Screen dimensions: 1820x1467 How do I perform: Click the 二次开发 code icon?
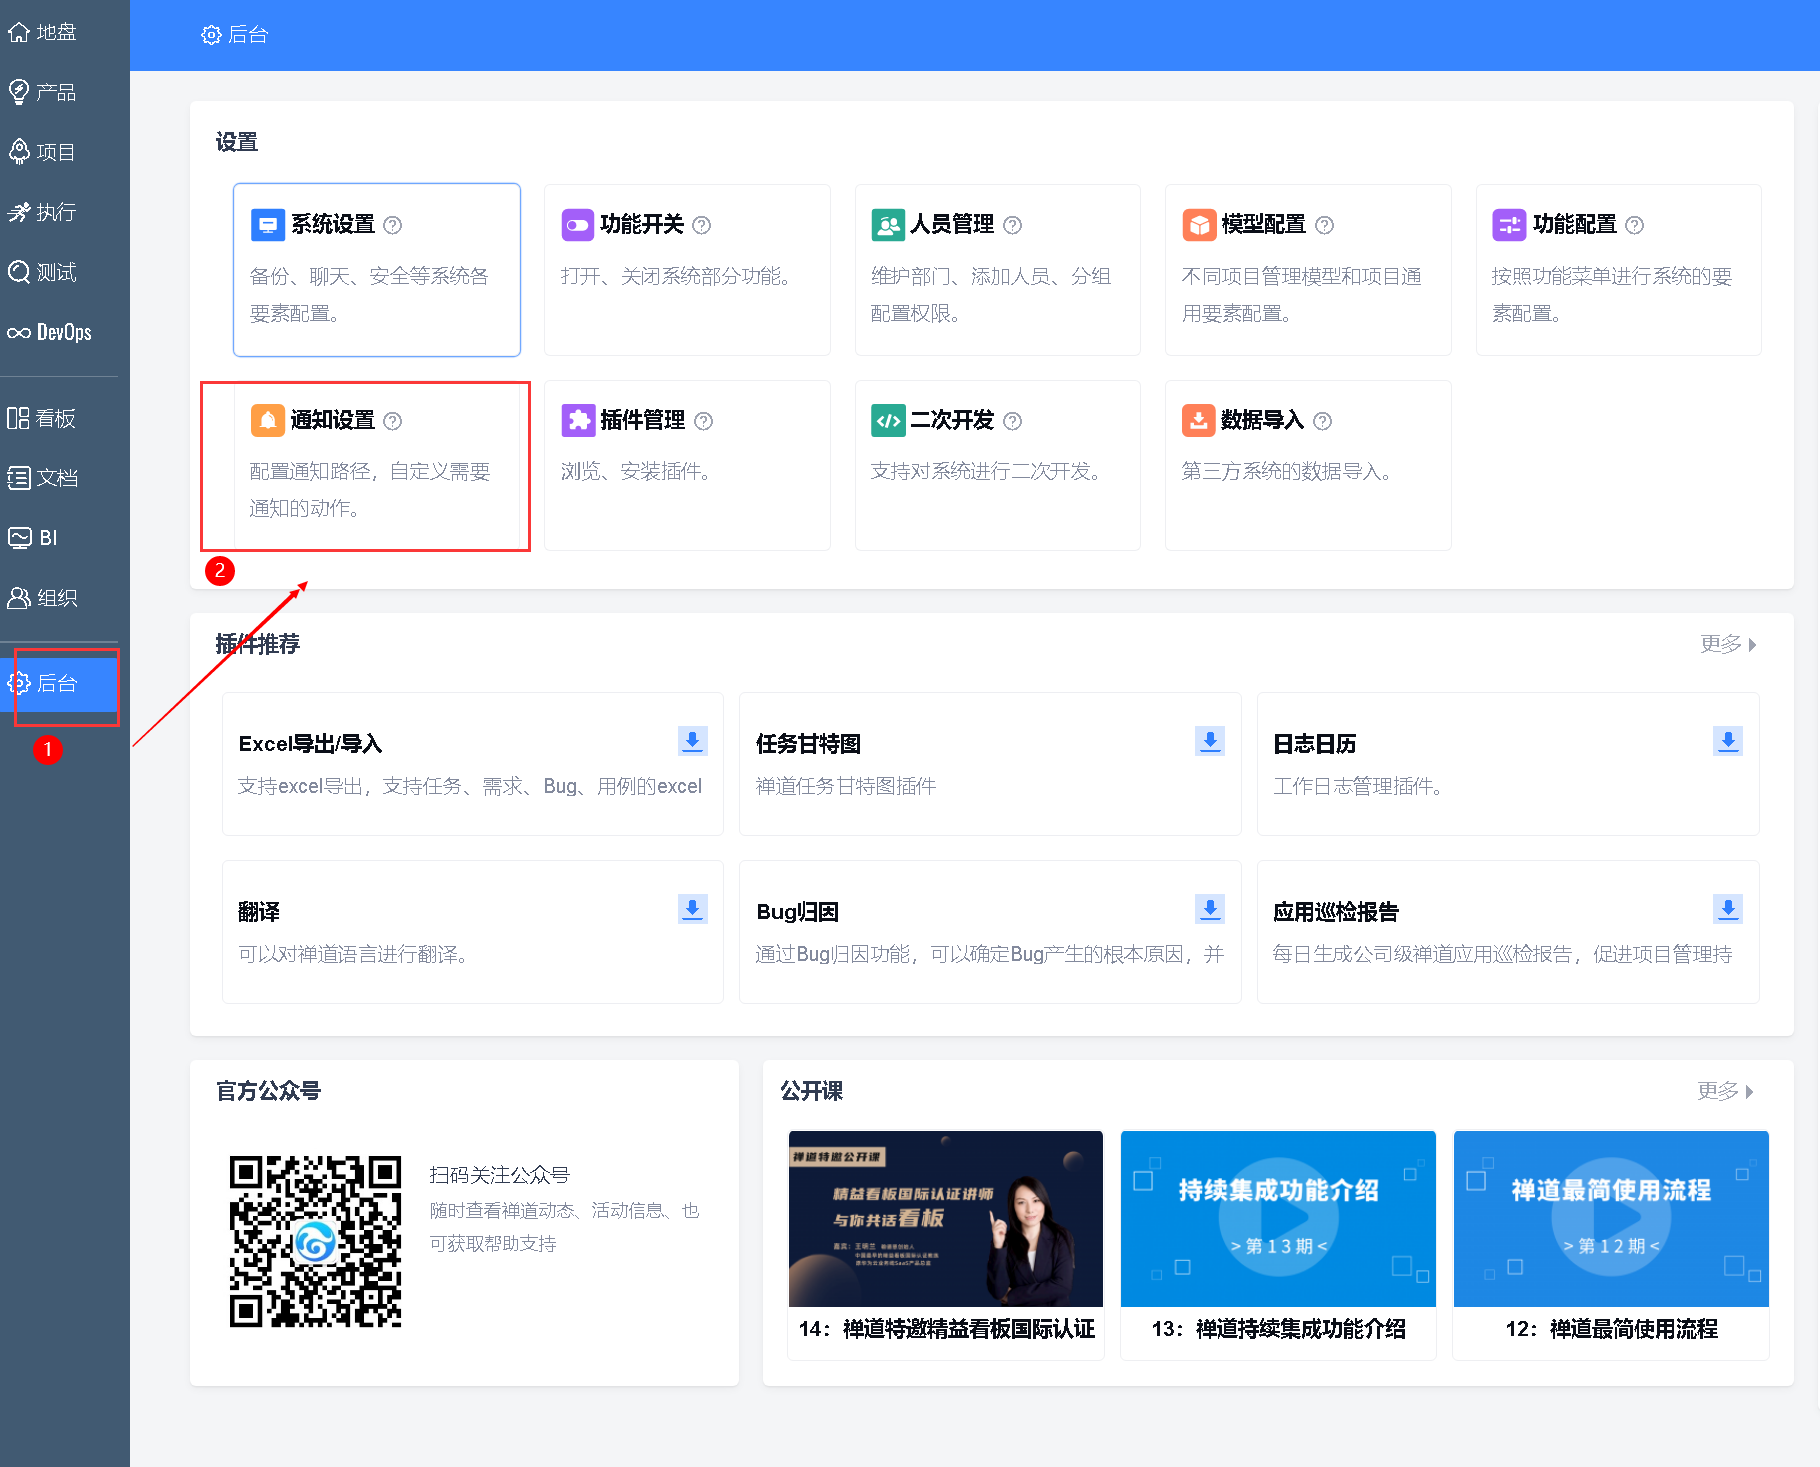click(x=888, y=421)
